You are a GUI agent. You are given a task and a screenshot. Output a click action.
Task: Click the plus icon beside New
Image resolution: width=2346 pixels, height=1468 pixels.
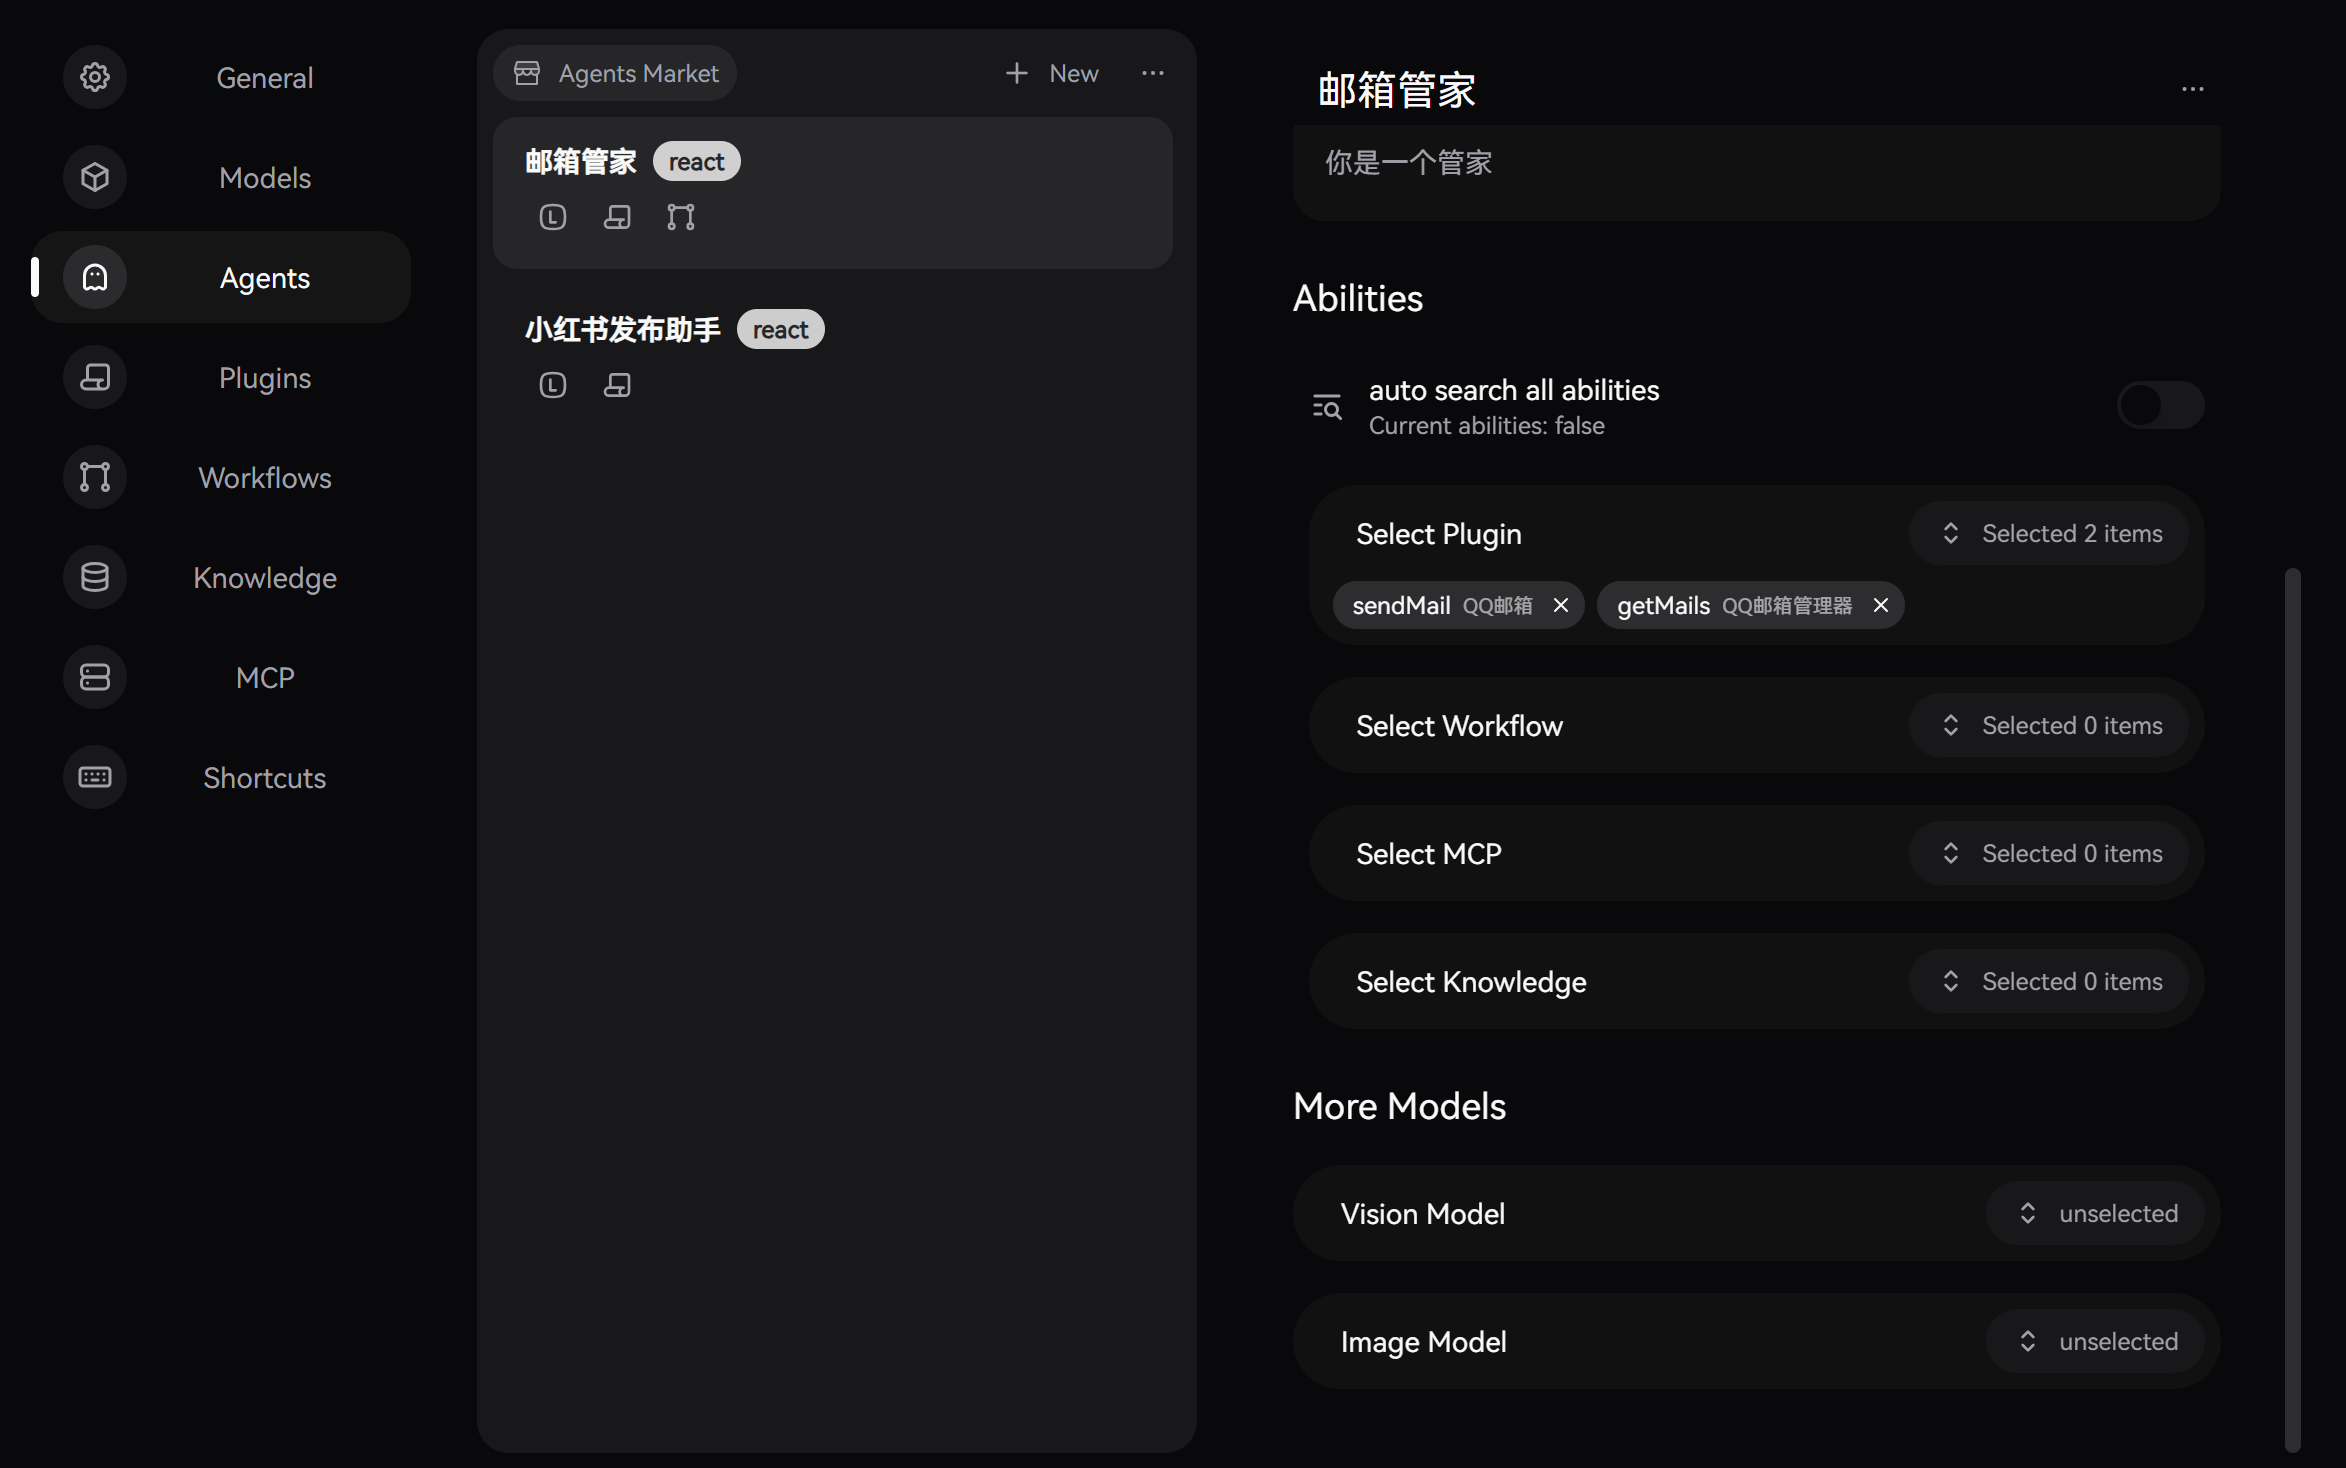1016,73
